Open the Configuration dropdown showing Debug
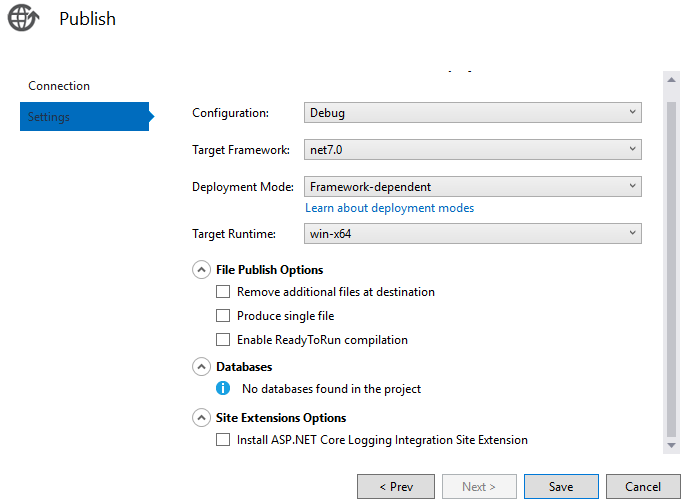 [473, 113]
